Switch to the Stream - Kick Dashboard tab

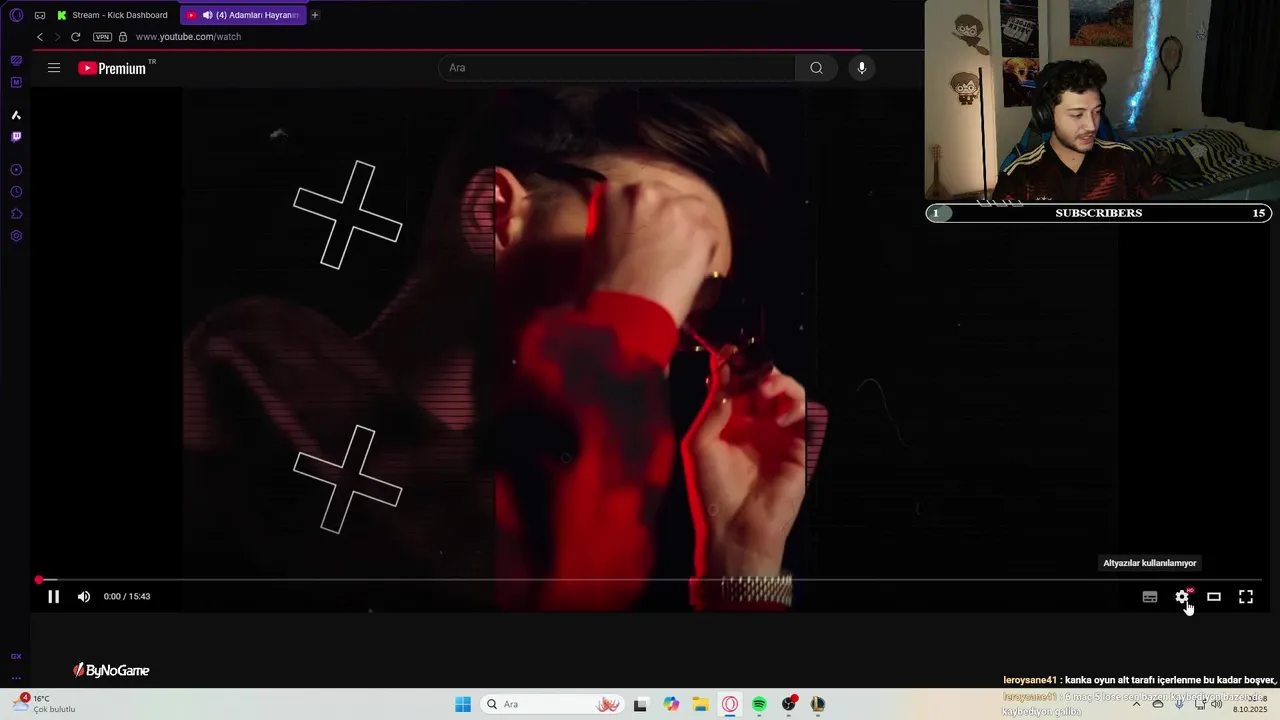pos(113,15)
